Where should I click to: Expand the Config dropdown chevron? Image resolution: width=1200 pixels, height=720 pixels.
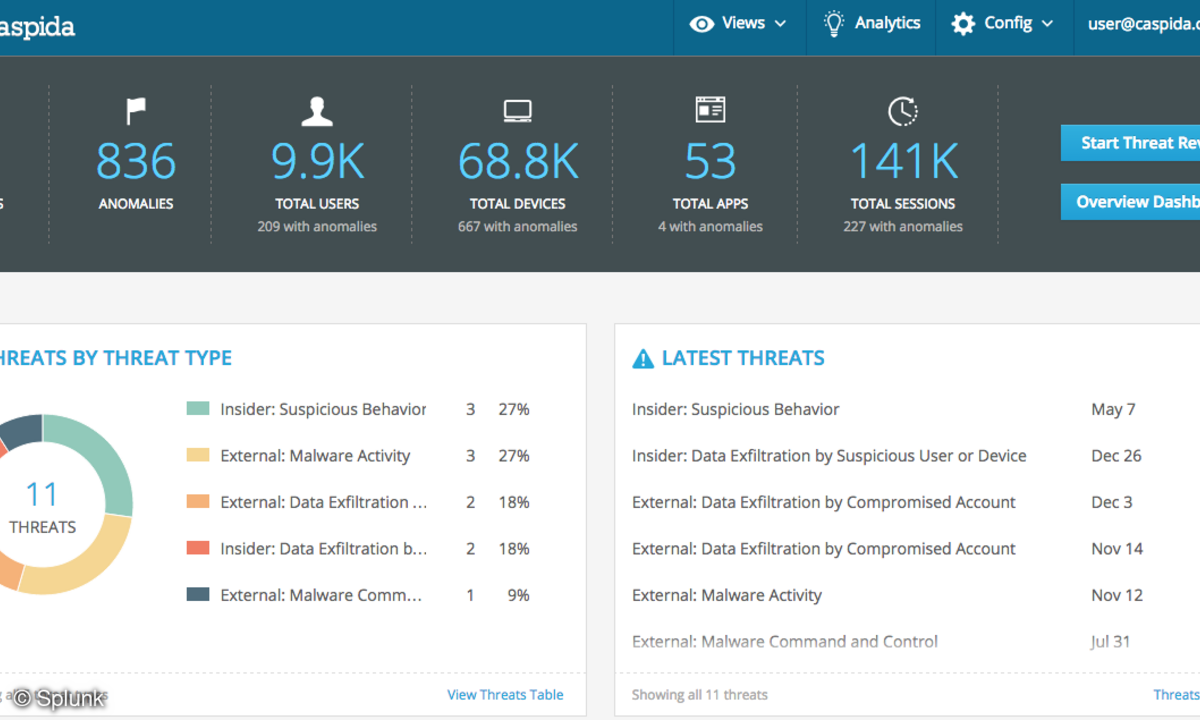1048,24
